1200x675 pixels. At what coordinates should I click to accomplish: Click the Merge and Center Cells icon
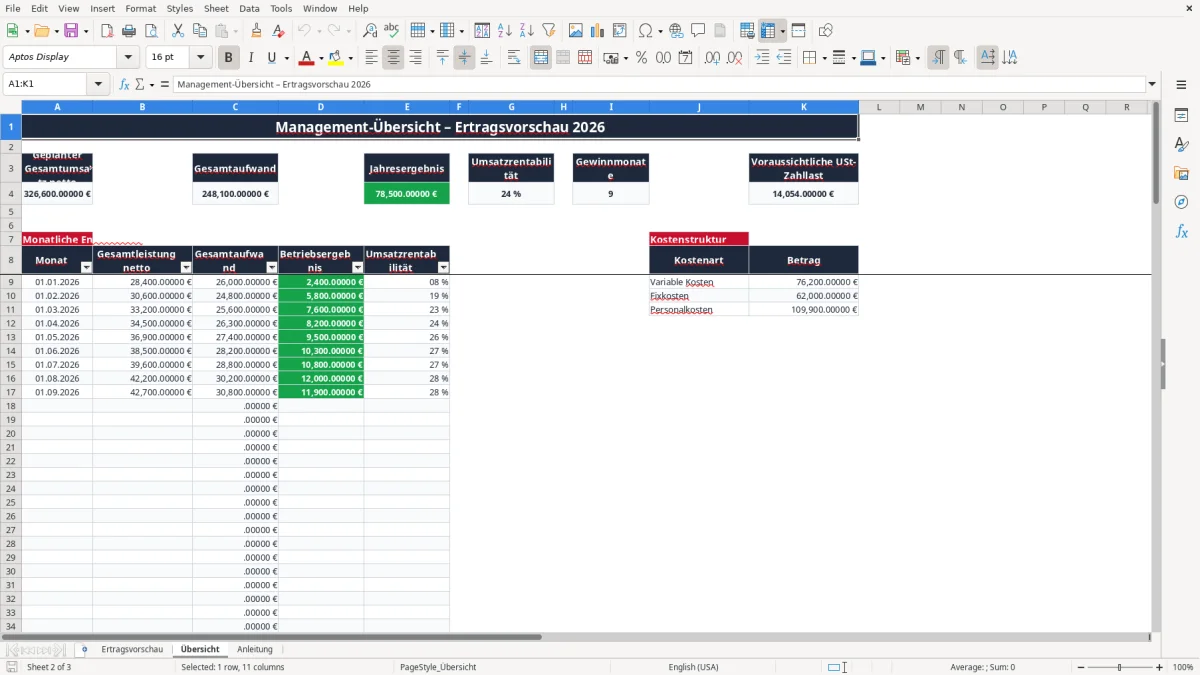[541, 58]
